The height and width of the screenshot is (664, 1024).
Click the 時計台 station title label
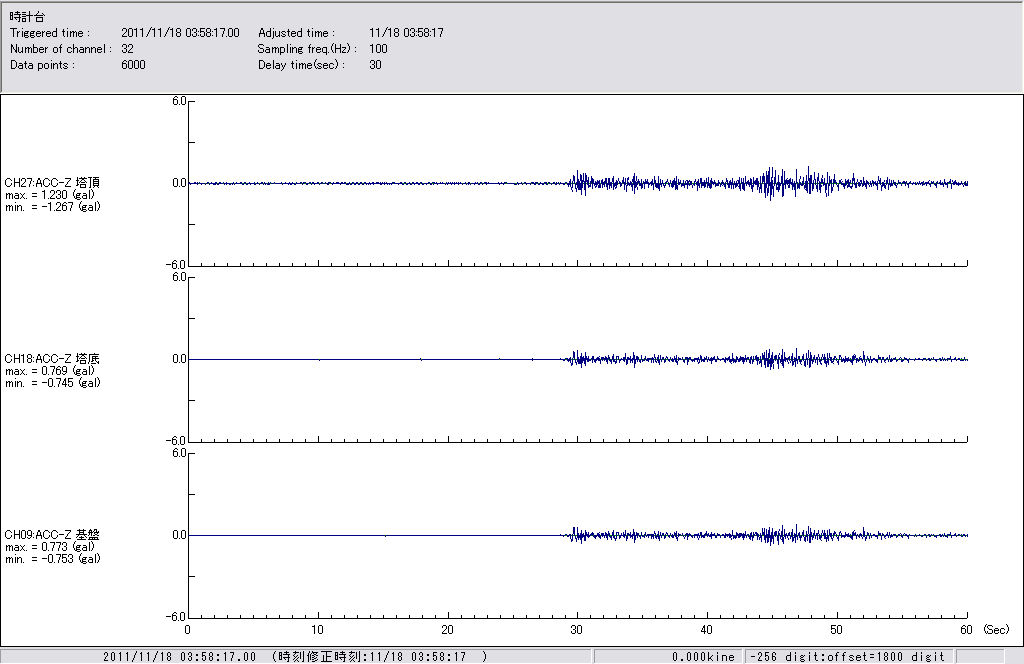click(27, 17)
